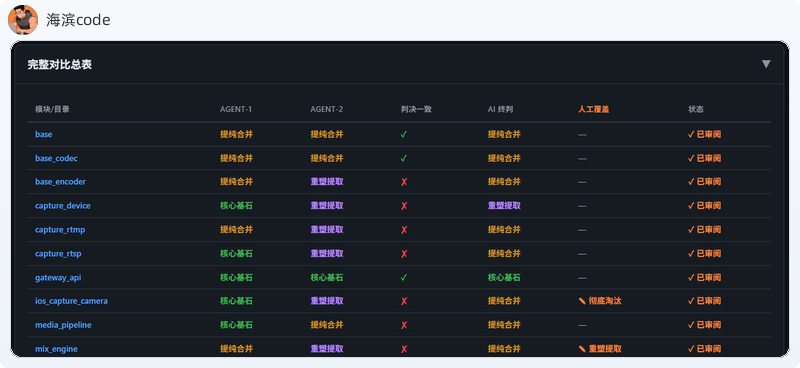The width and height of the screenshot is (800, 368).
Task: Click AGENT-2 verdict 重塑提取 for capture_rtmp
Action: coord(327,230)
